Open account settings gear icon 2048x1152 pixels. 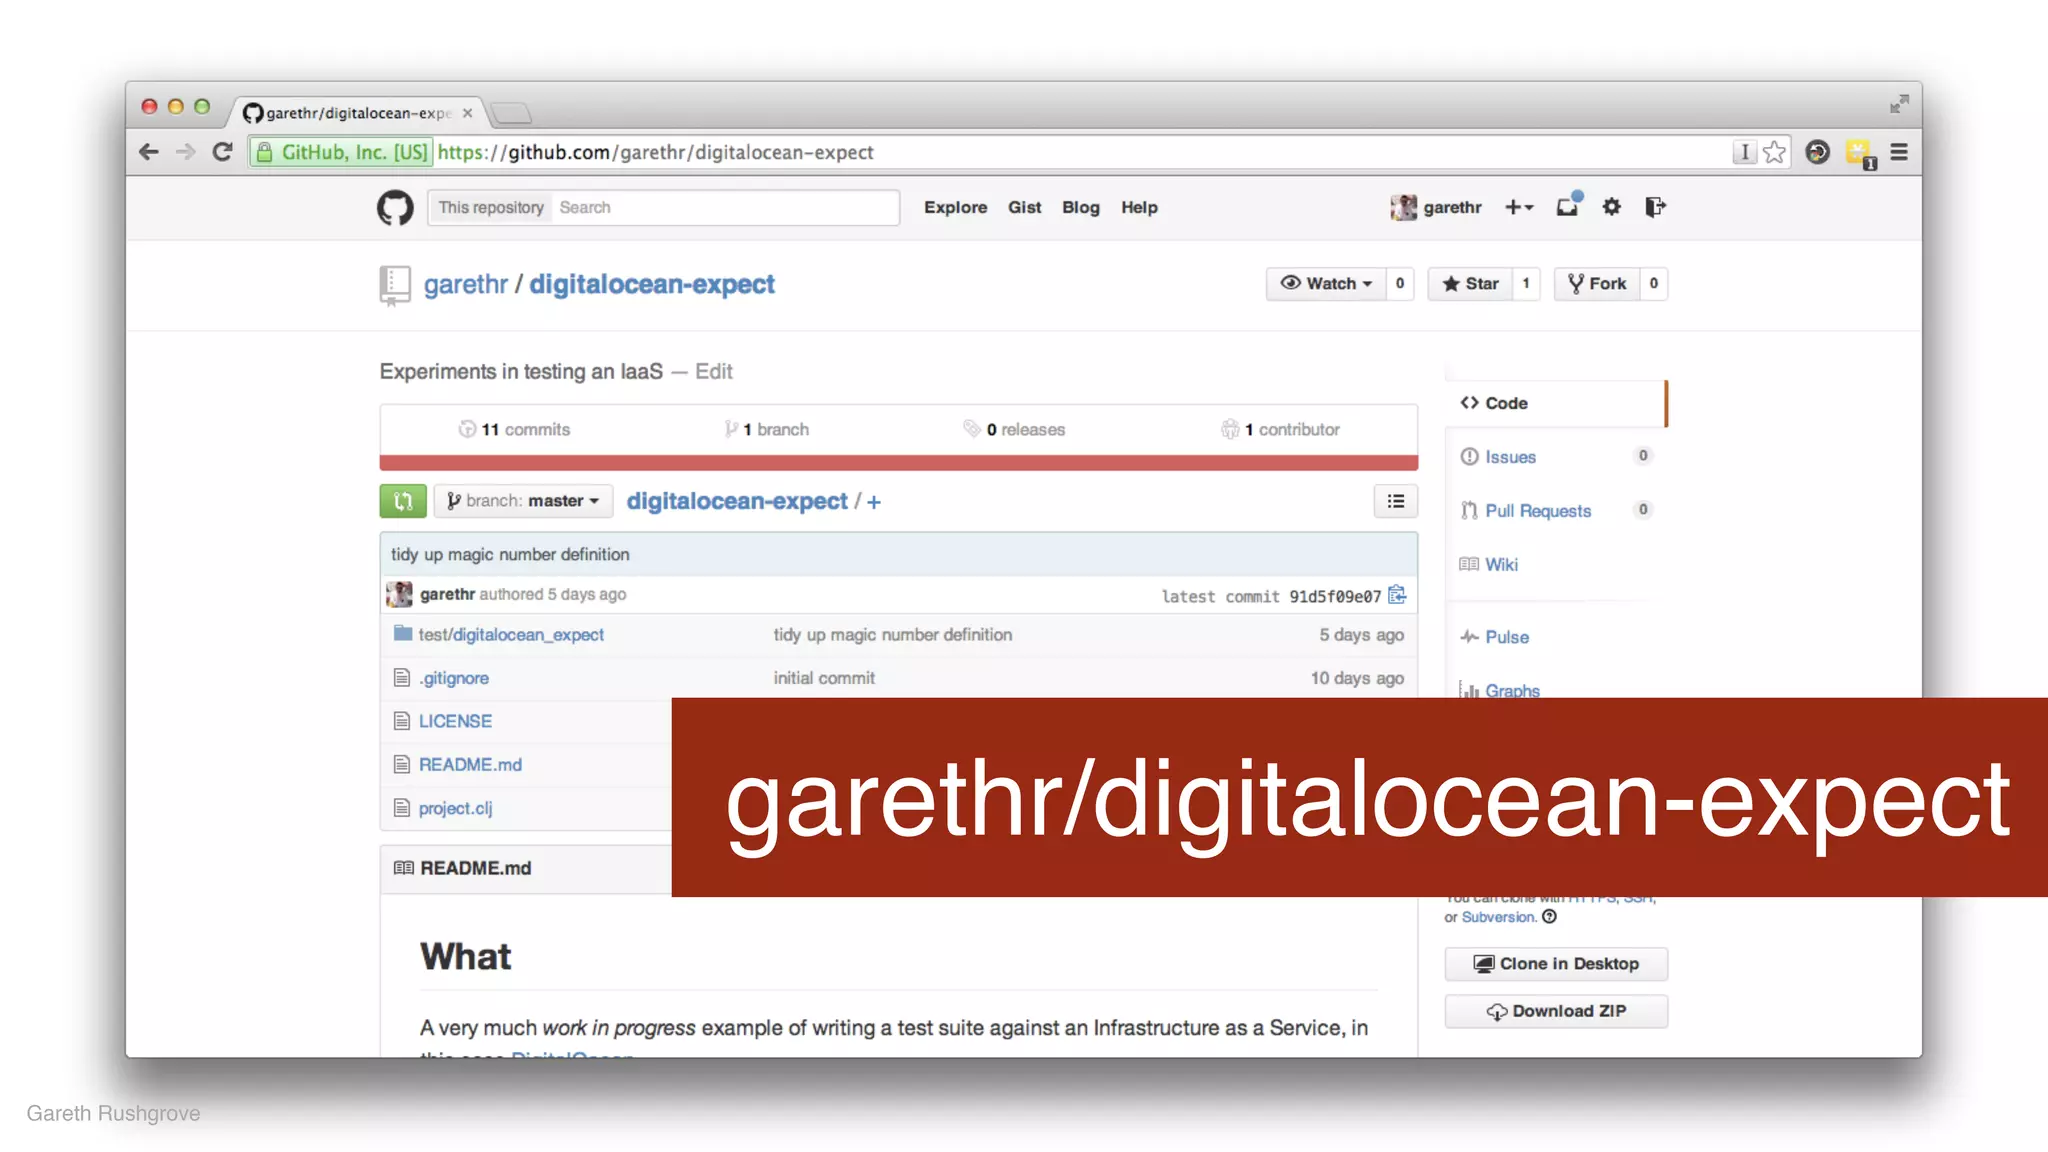point(1611,207)
